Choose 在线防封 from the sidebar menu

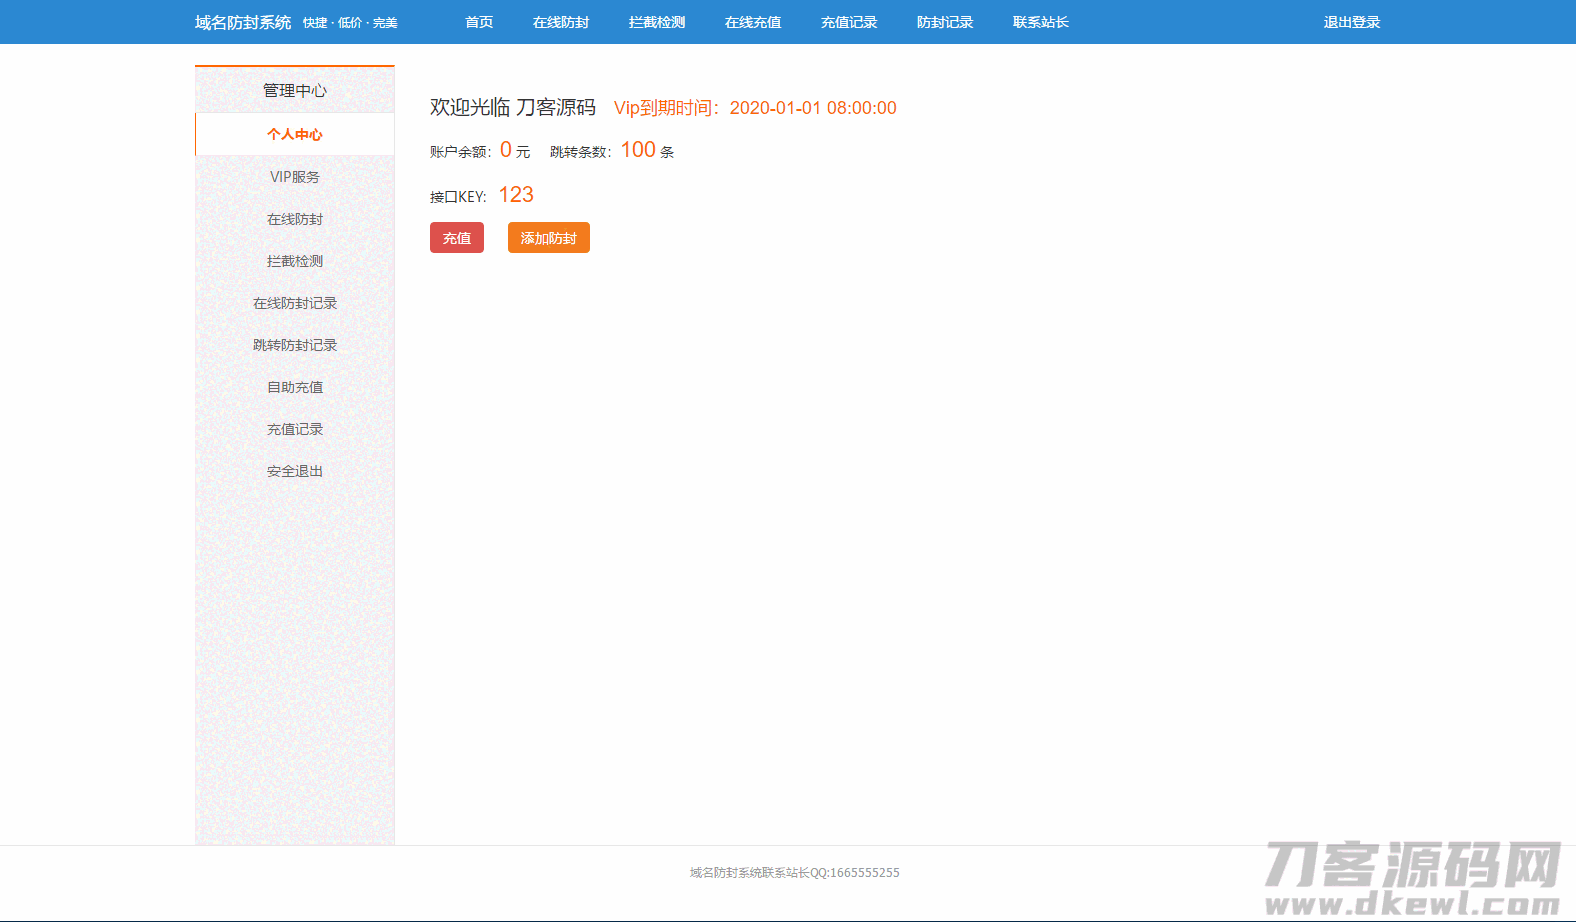click(x=295, y=219)
